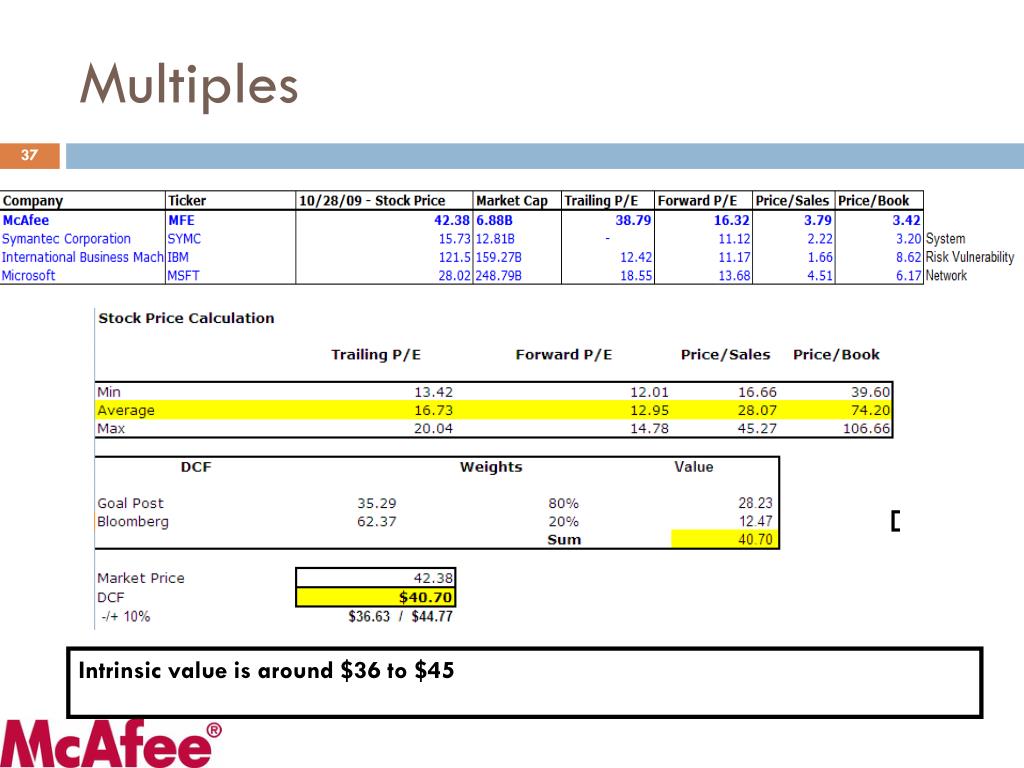The image size is (1024, 768).
Task: Click the Value column heading
Action: pos(694,467)
